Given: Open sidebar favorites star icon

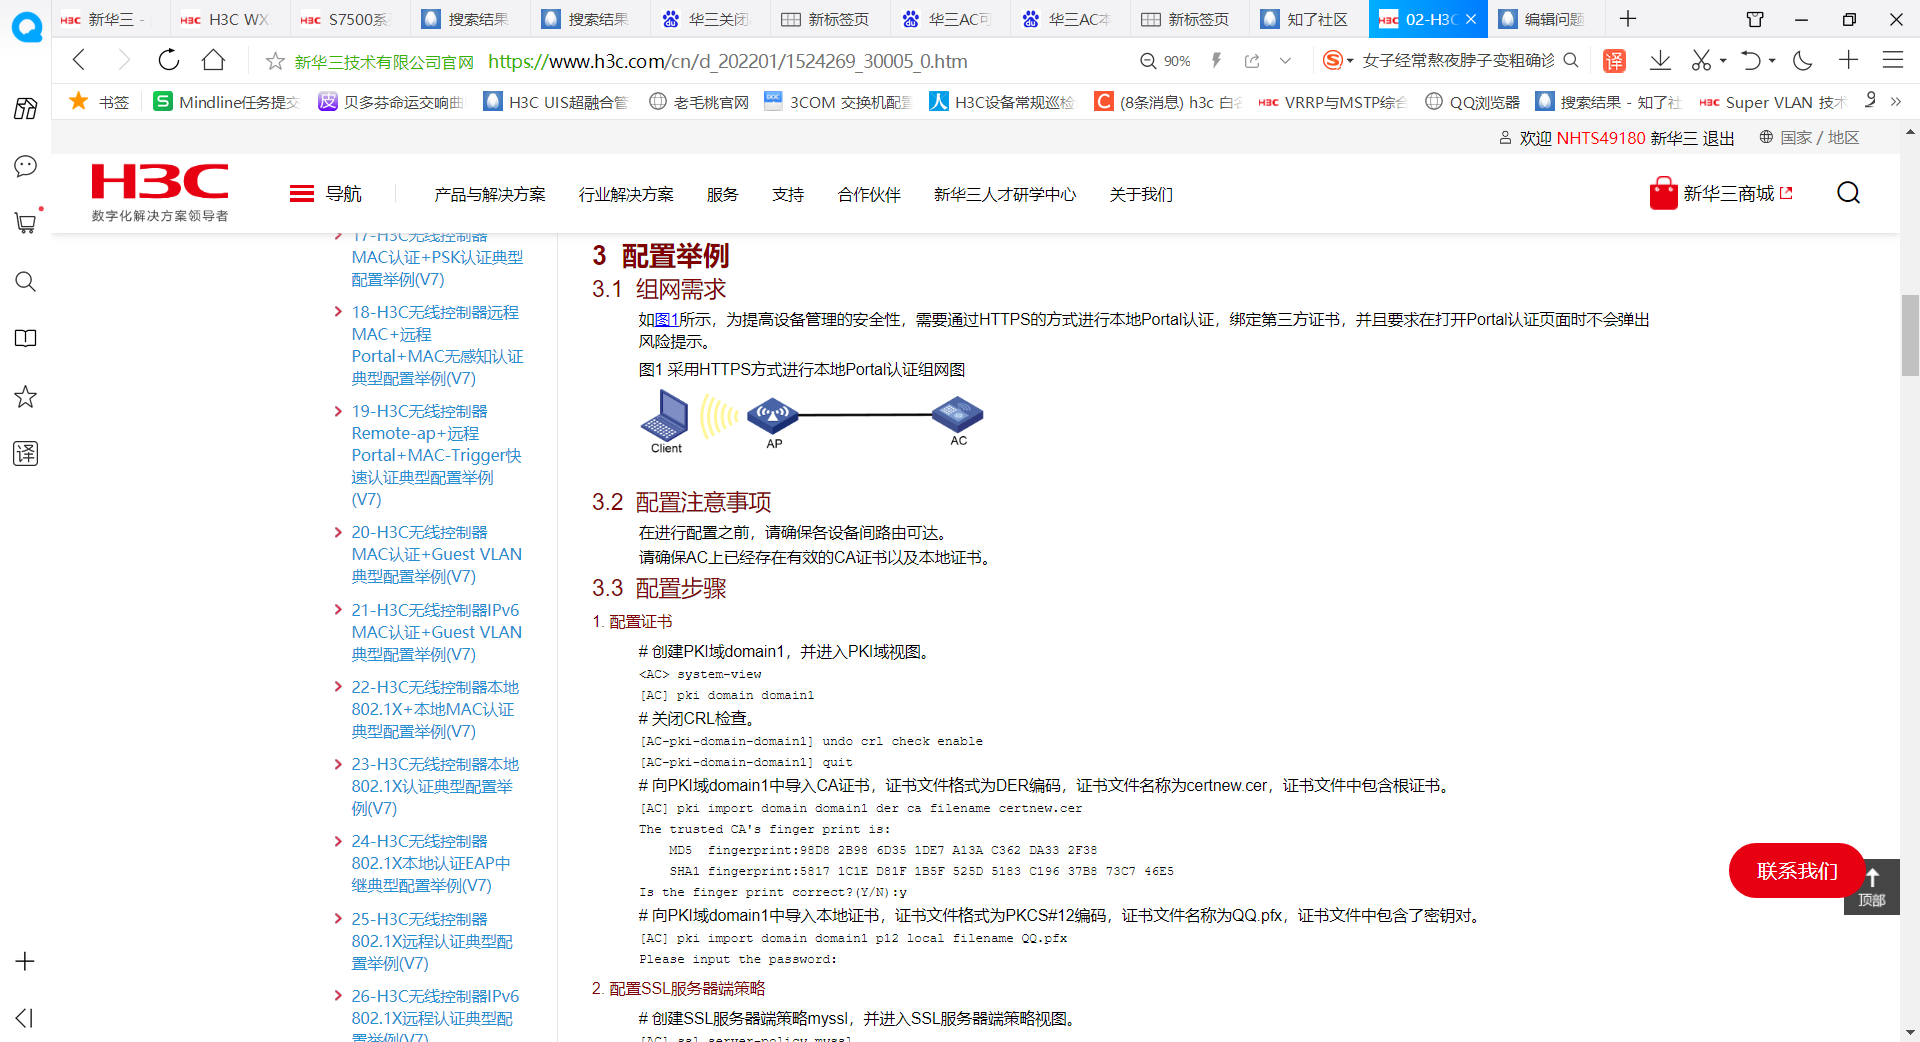Looking at the screenshot, I should pyautogui.click(x=25, y=396).
